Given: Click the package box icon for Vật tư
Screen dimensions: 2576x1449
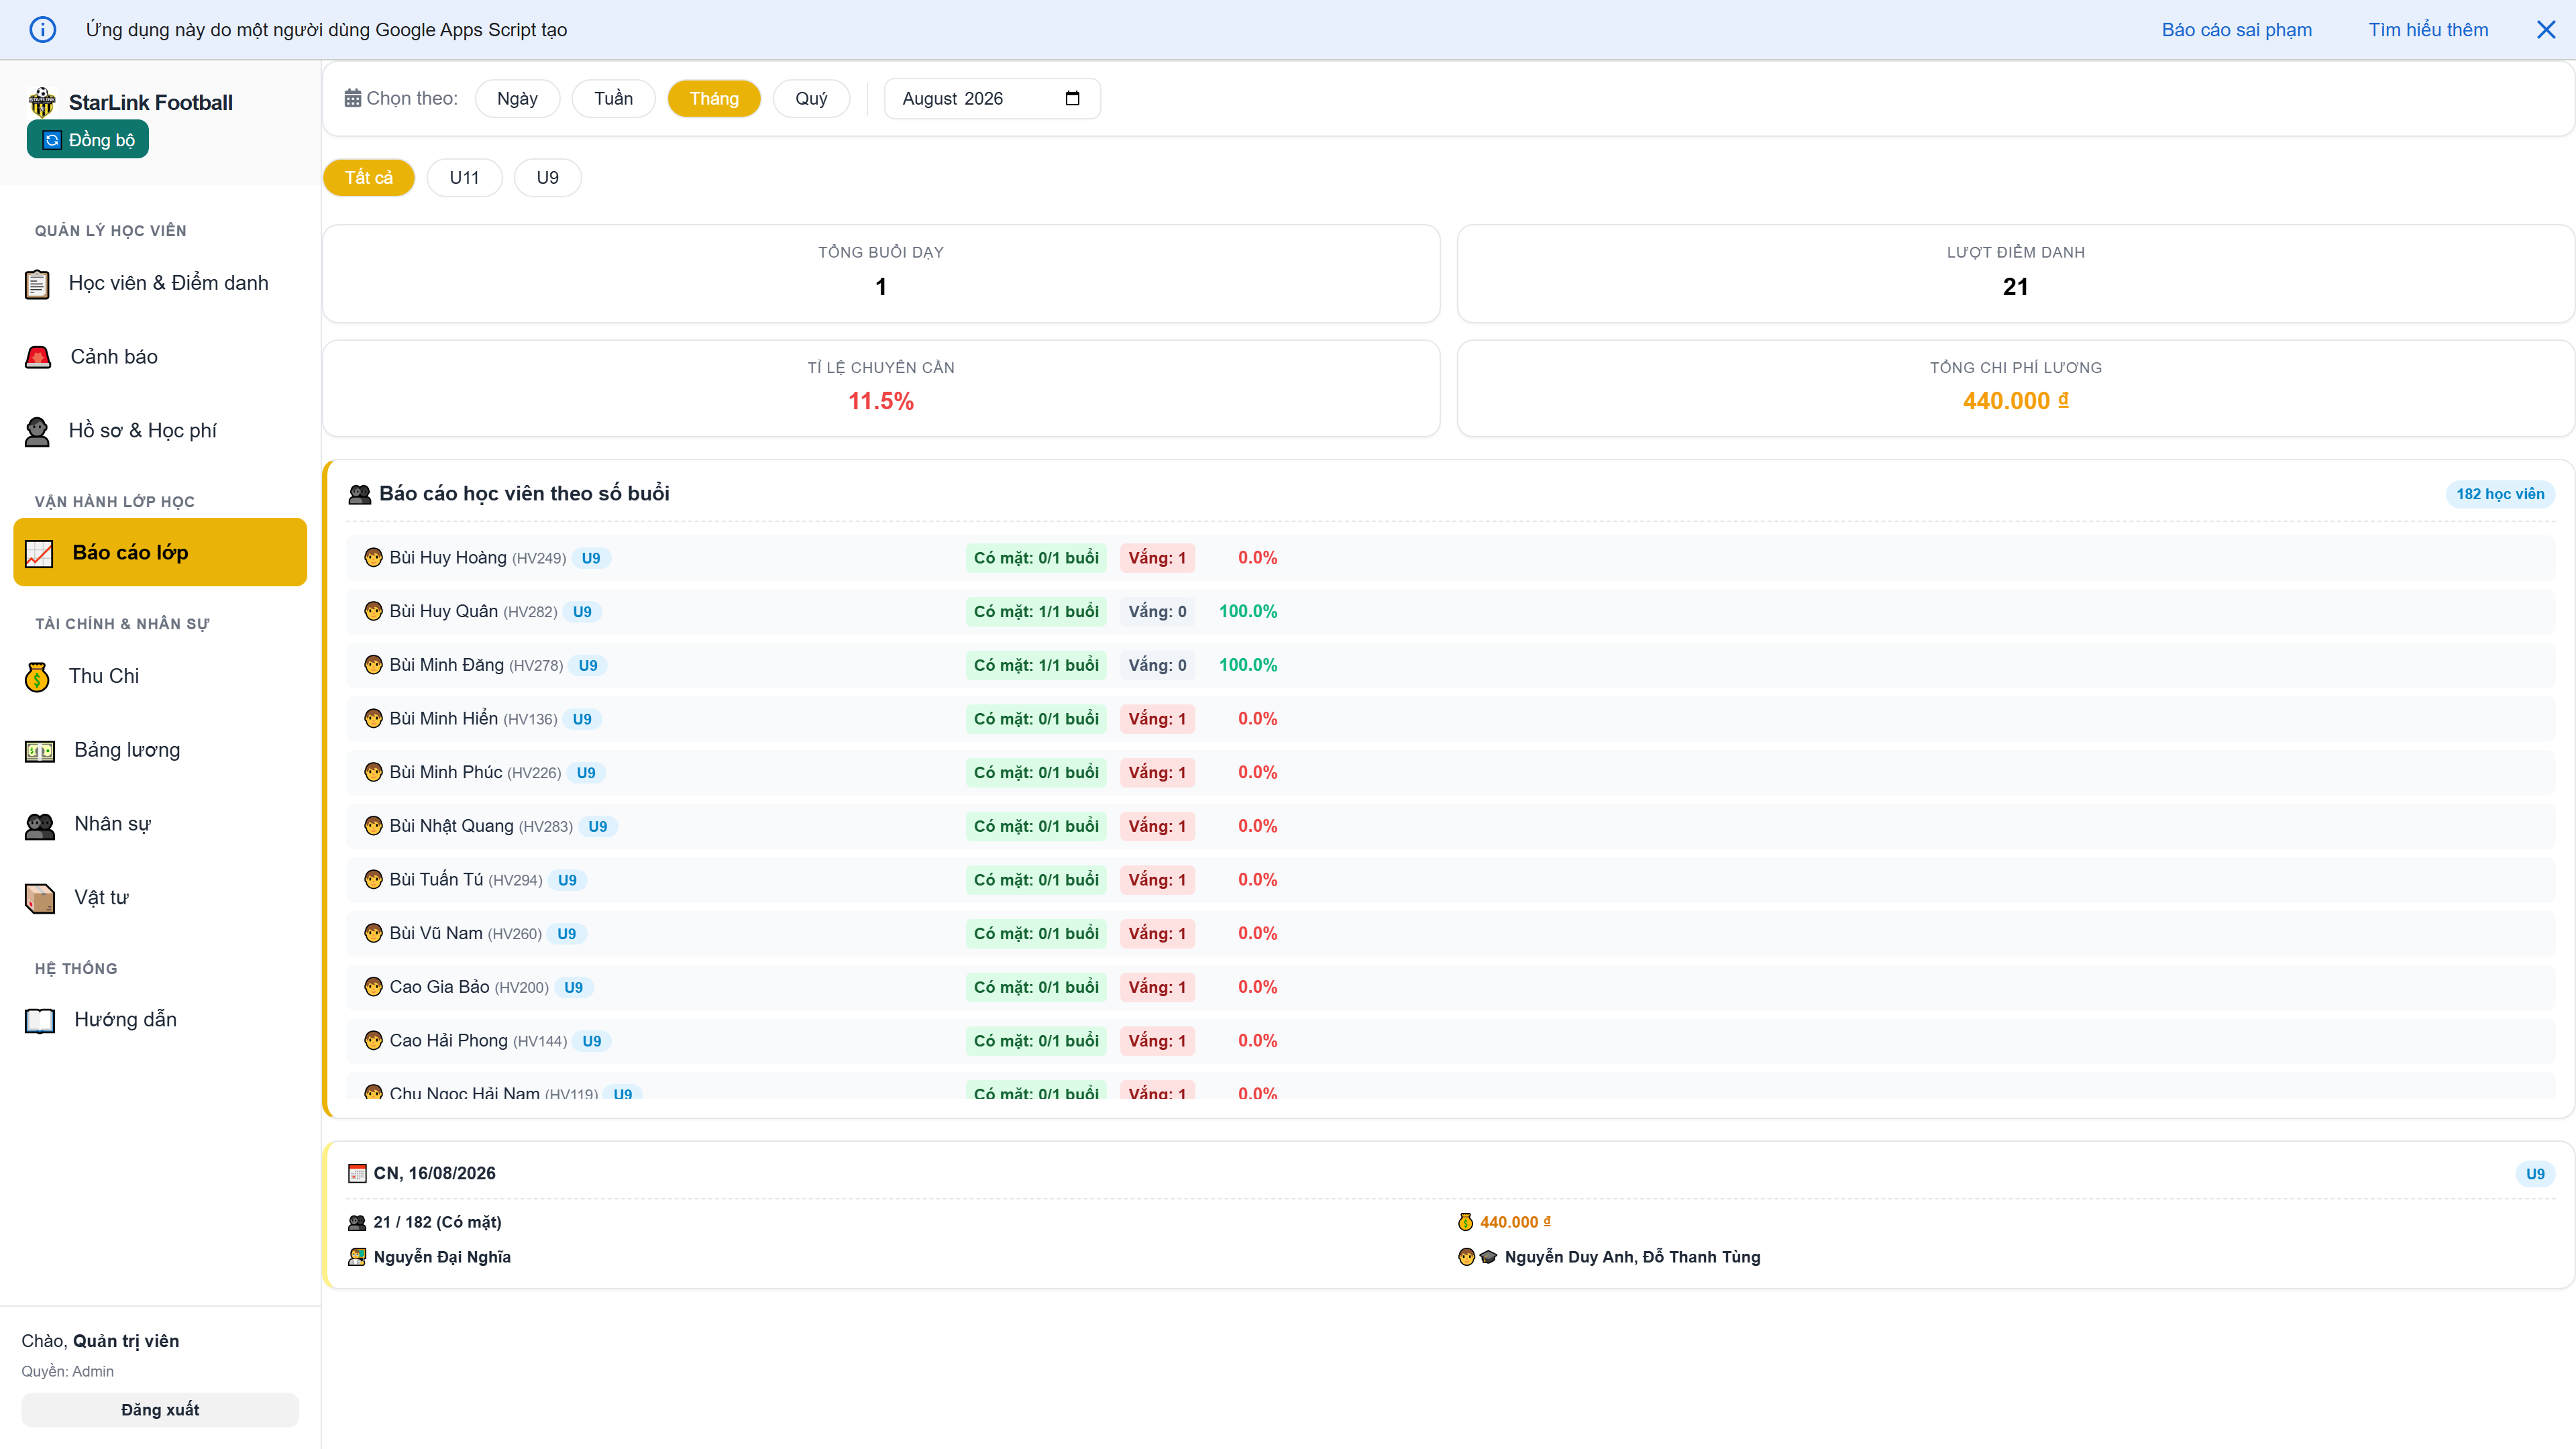Looking at the screenshot, I should pyautogui.click(x=40, y=898).
